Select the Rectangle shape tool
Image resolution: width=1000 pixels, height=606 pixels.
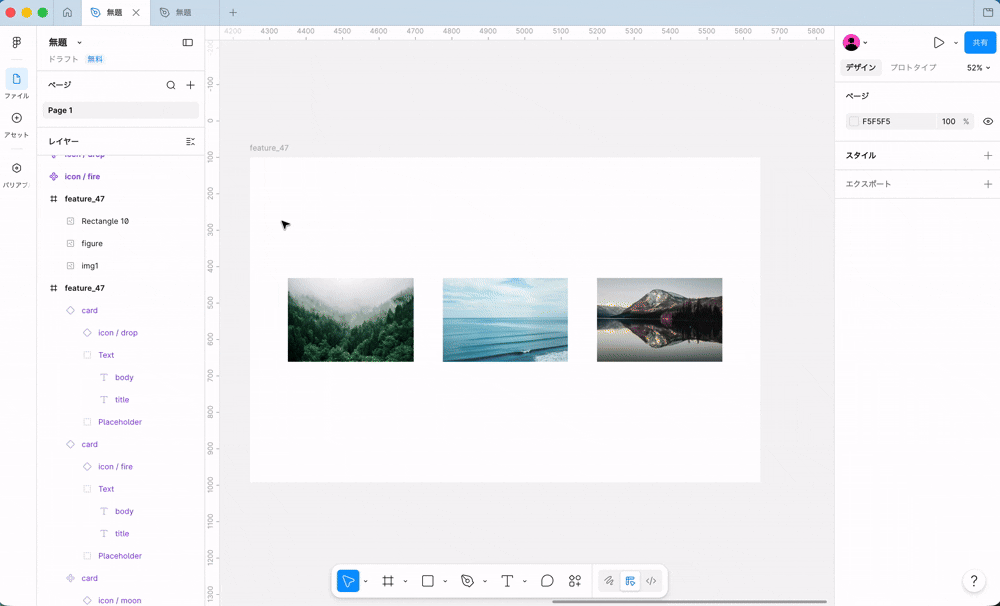tap(428, 580)
